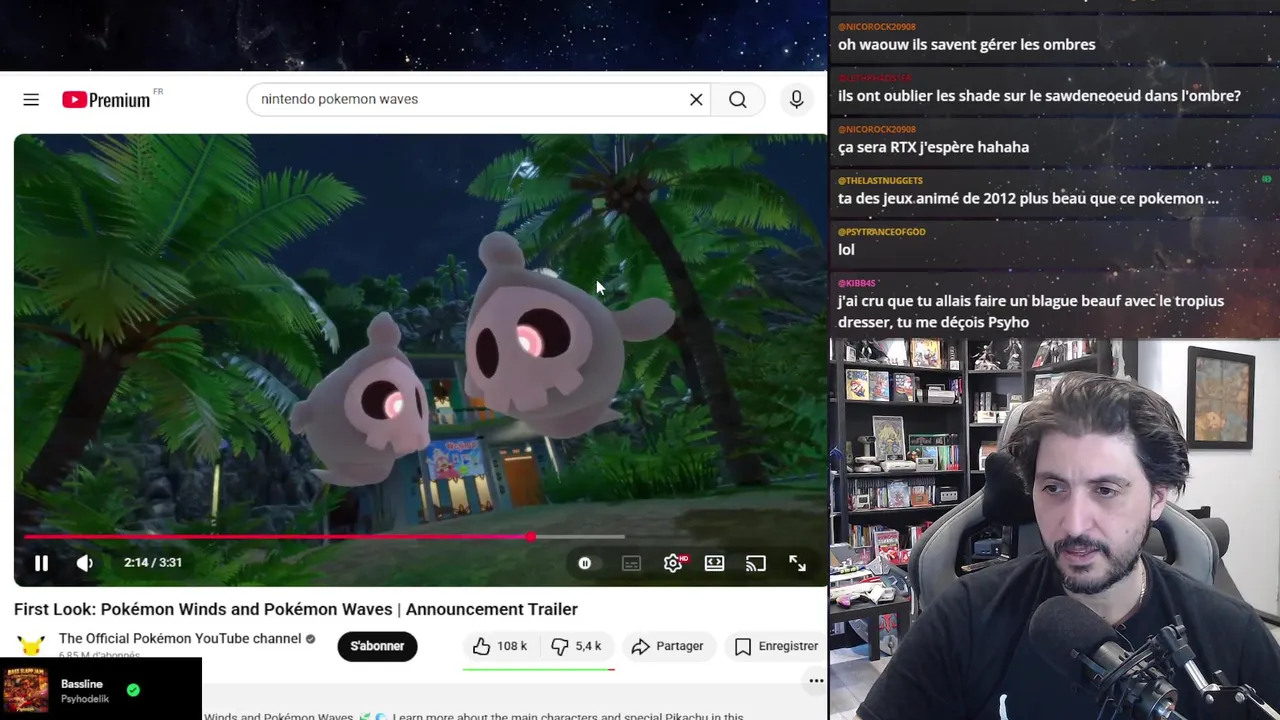Toggle subtitles captions button
The width and height of the screenshot is (1280, 720).
631,563
